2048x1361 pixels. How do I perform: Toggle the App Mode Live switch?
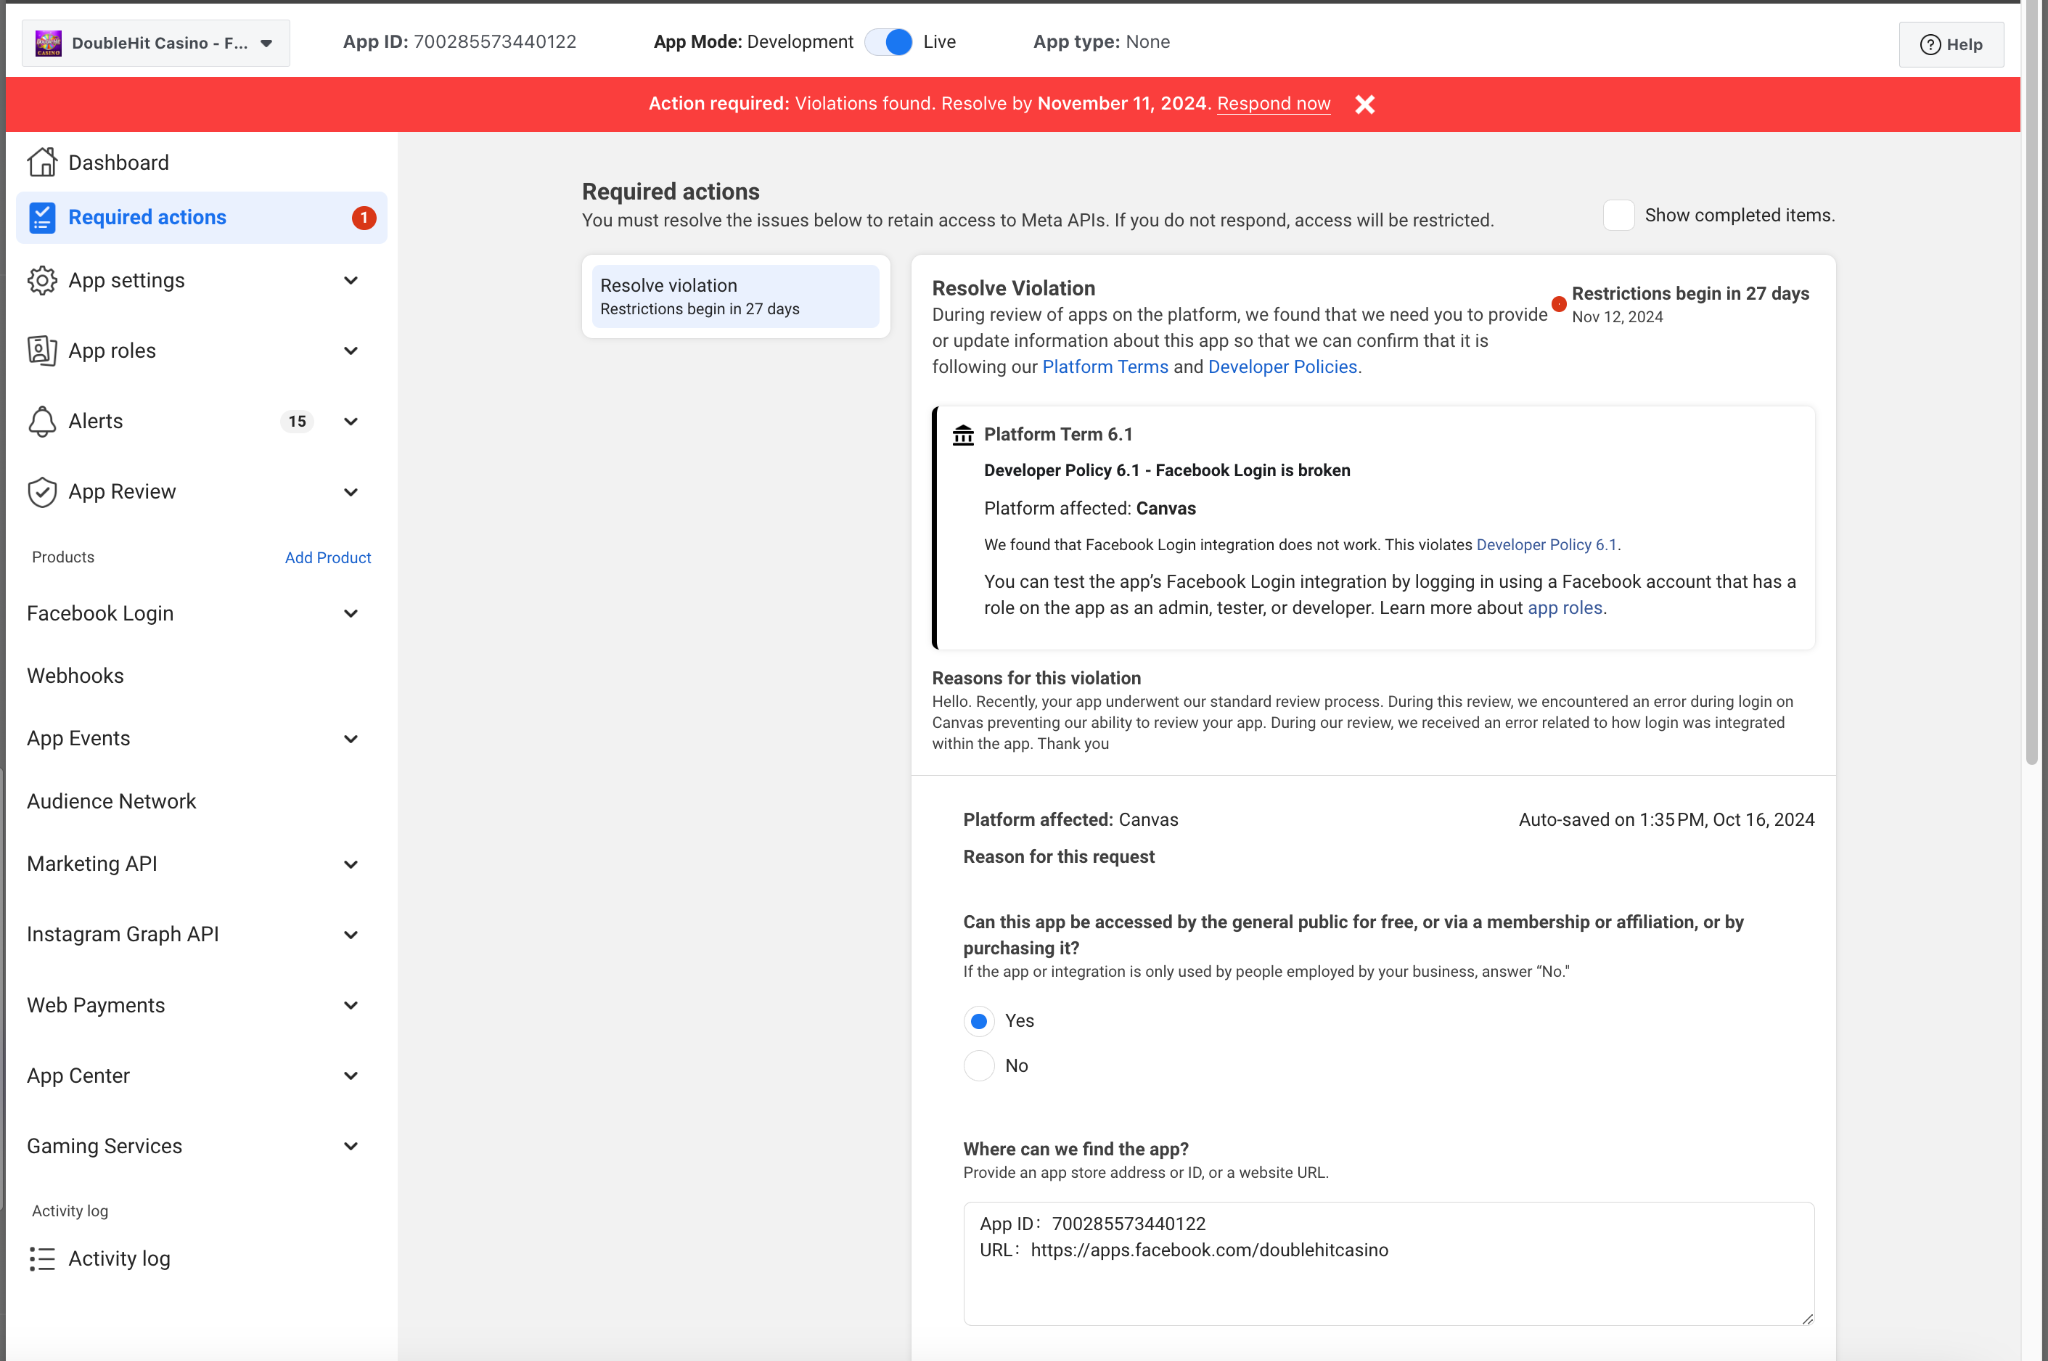point(889,42)
